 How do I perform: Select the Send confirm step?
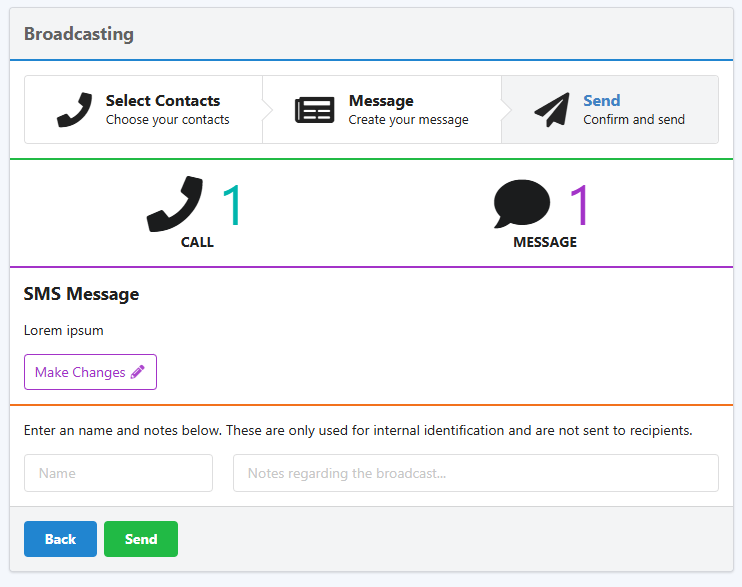point(610,109)
